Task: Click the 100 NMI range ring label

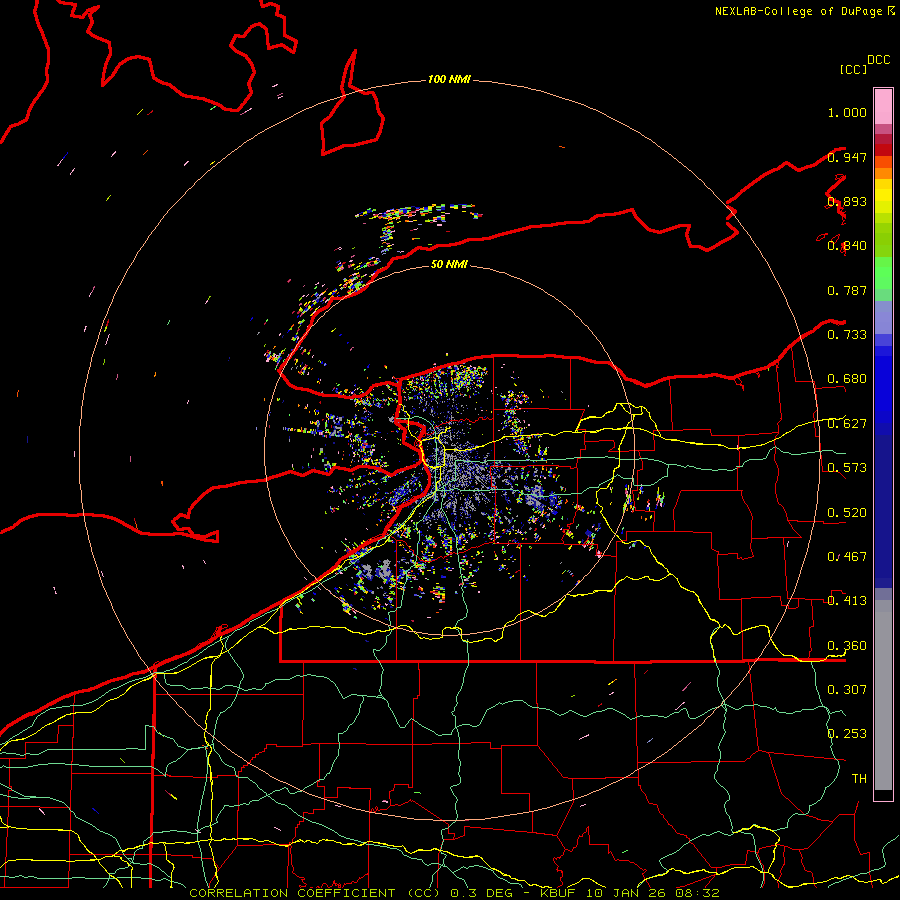Action: click(449, 79)
